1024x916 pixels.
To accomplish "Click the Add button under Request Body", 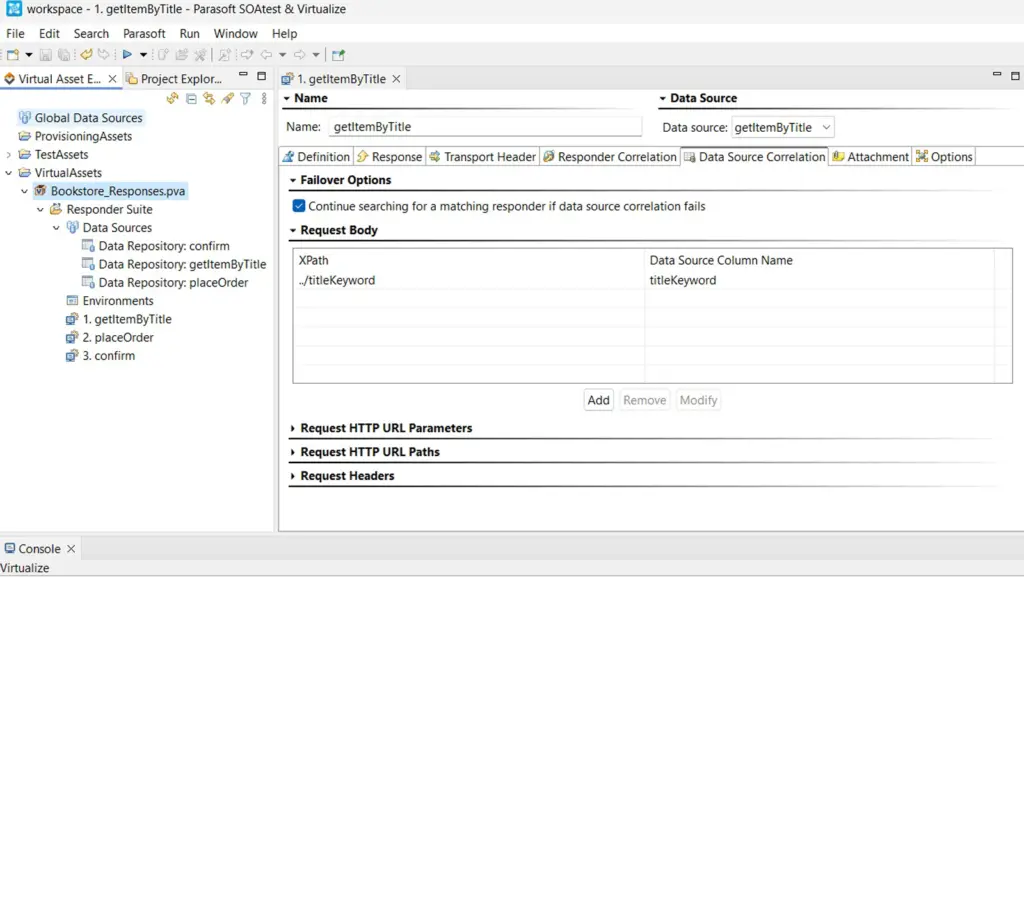I will (598, 400).
